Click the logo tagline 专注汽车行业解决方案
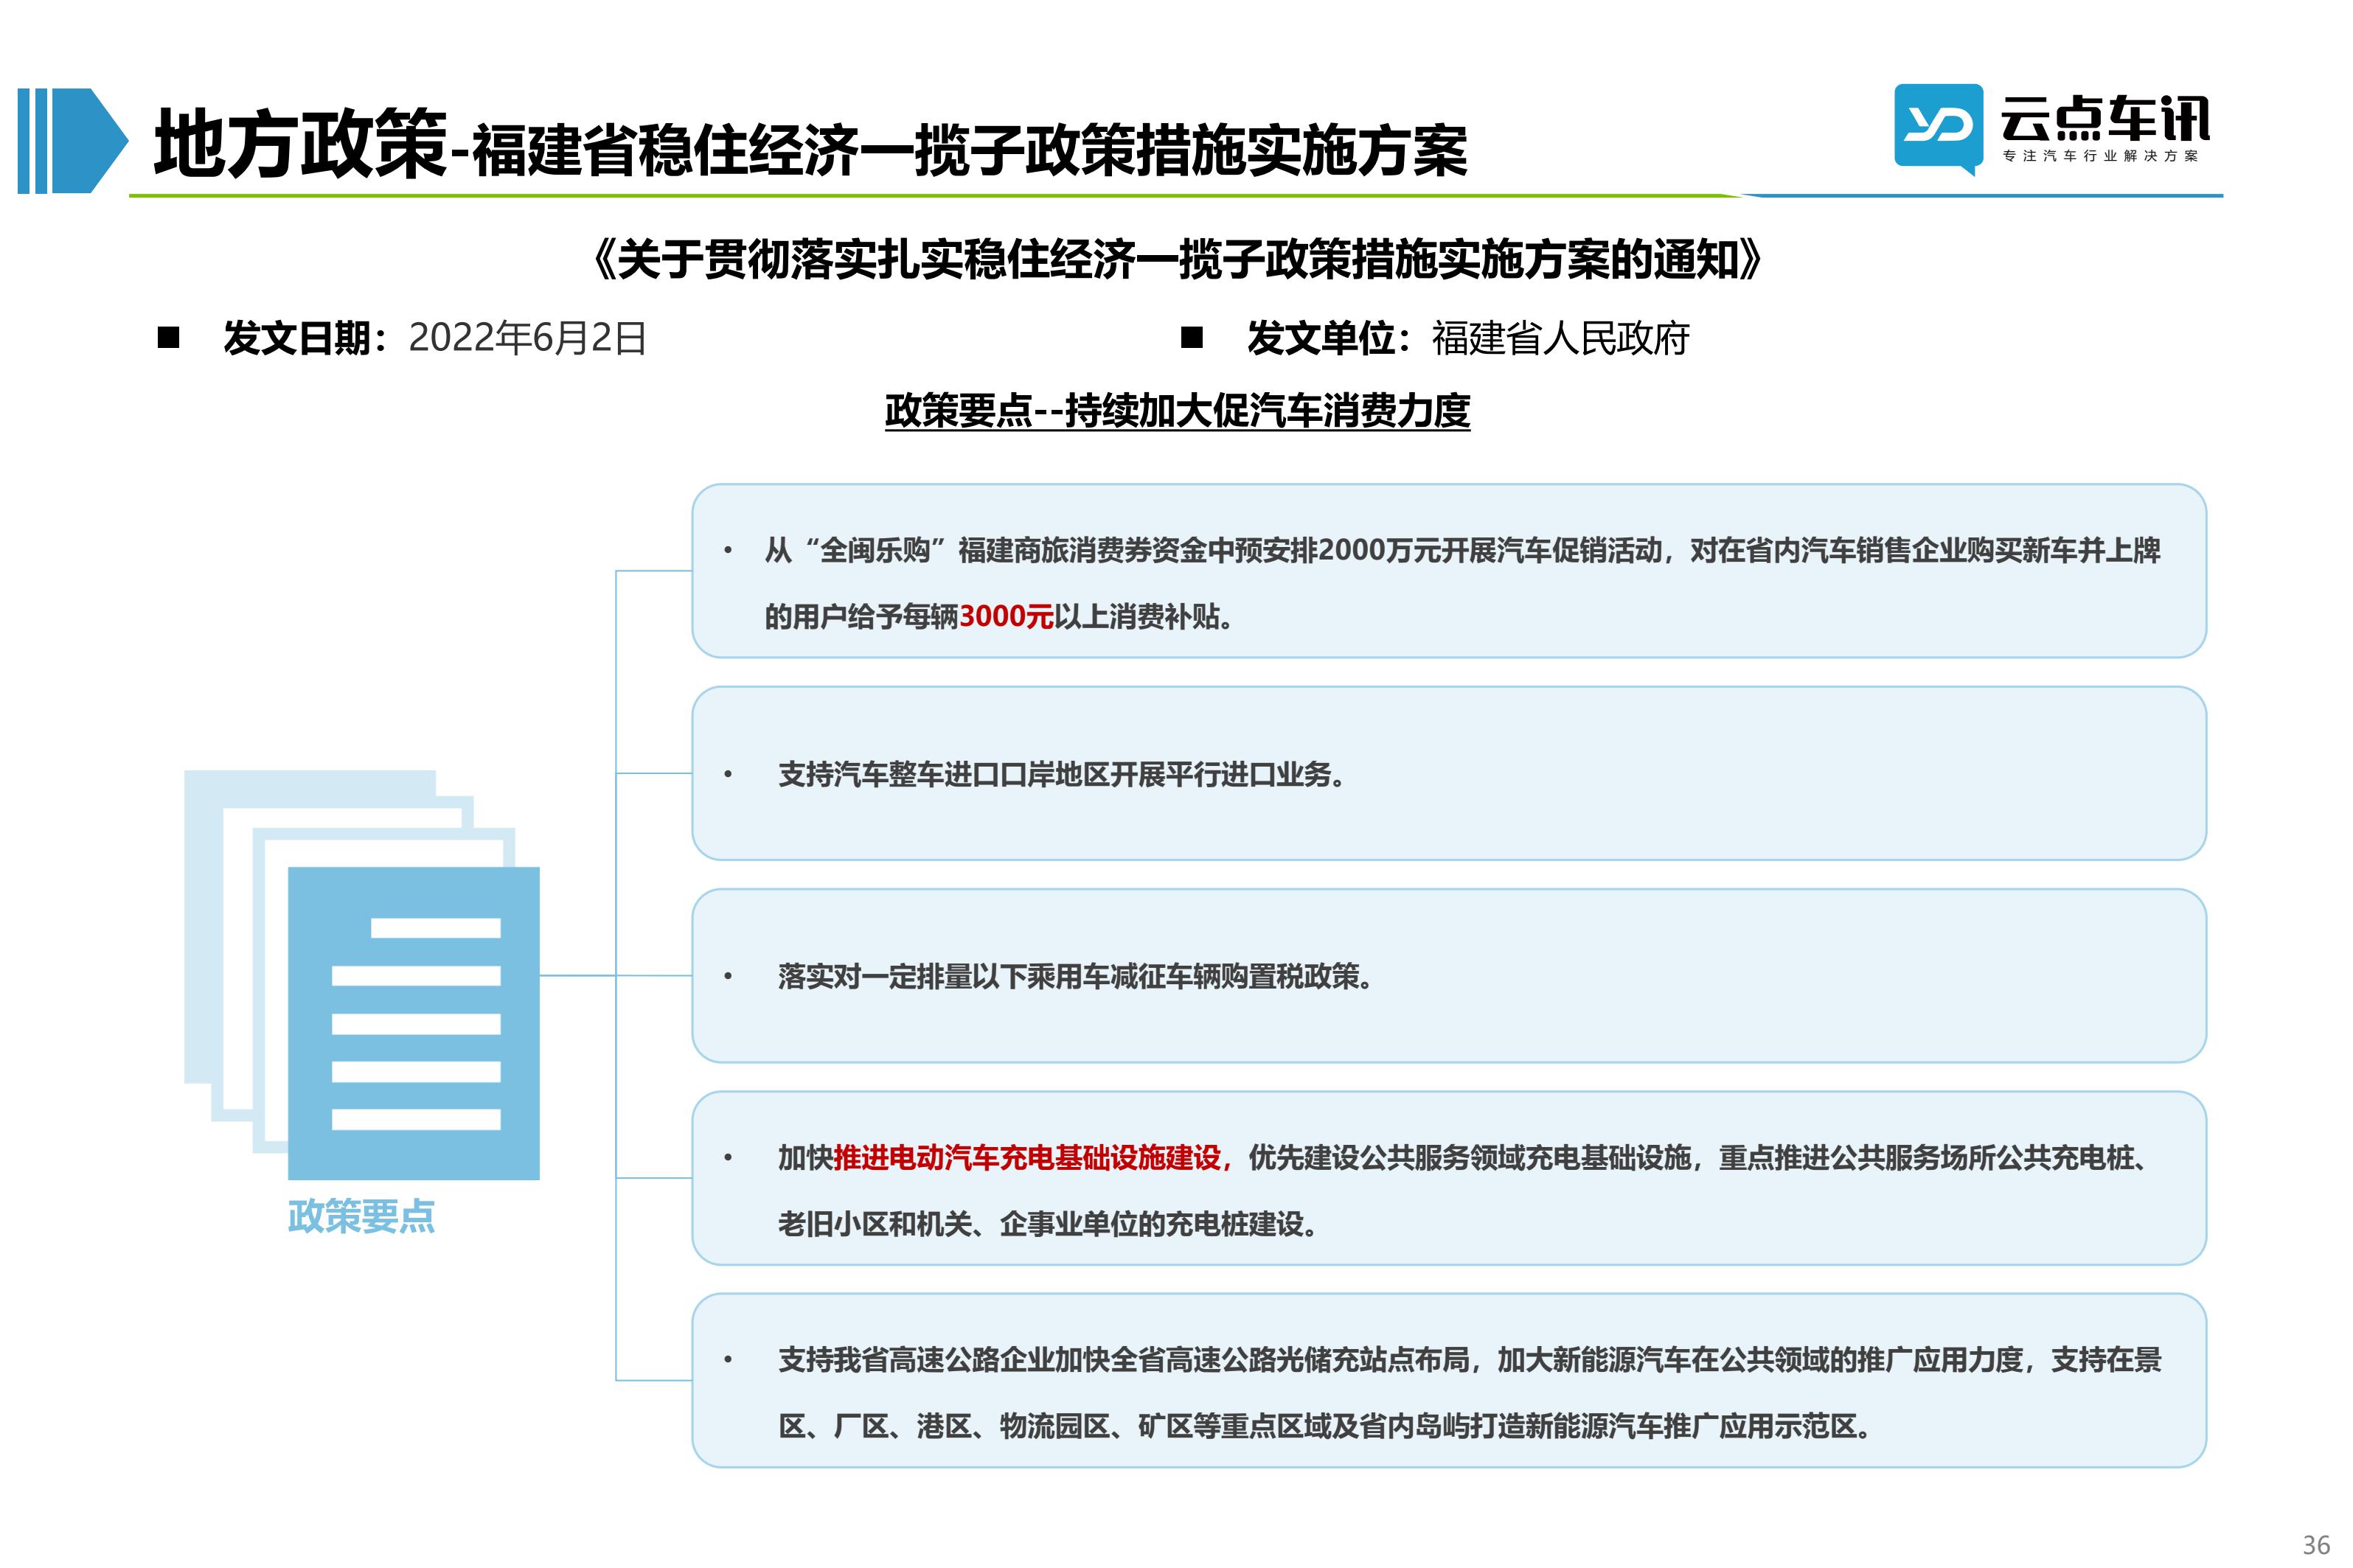 pos(2100,156)
